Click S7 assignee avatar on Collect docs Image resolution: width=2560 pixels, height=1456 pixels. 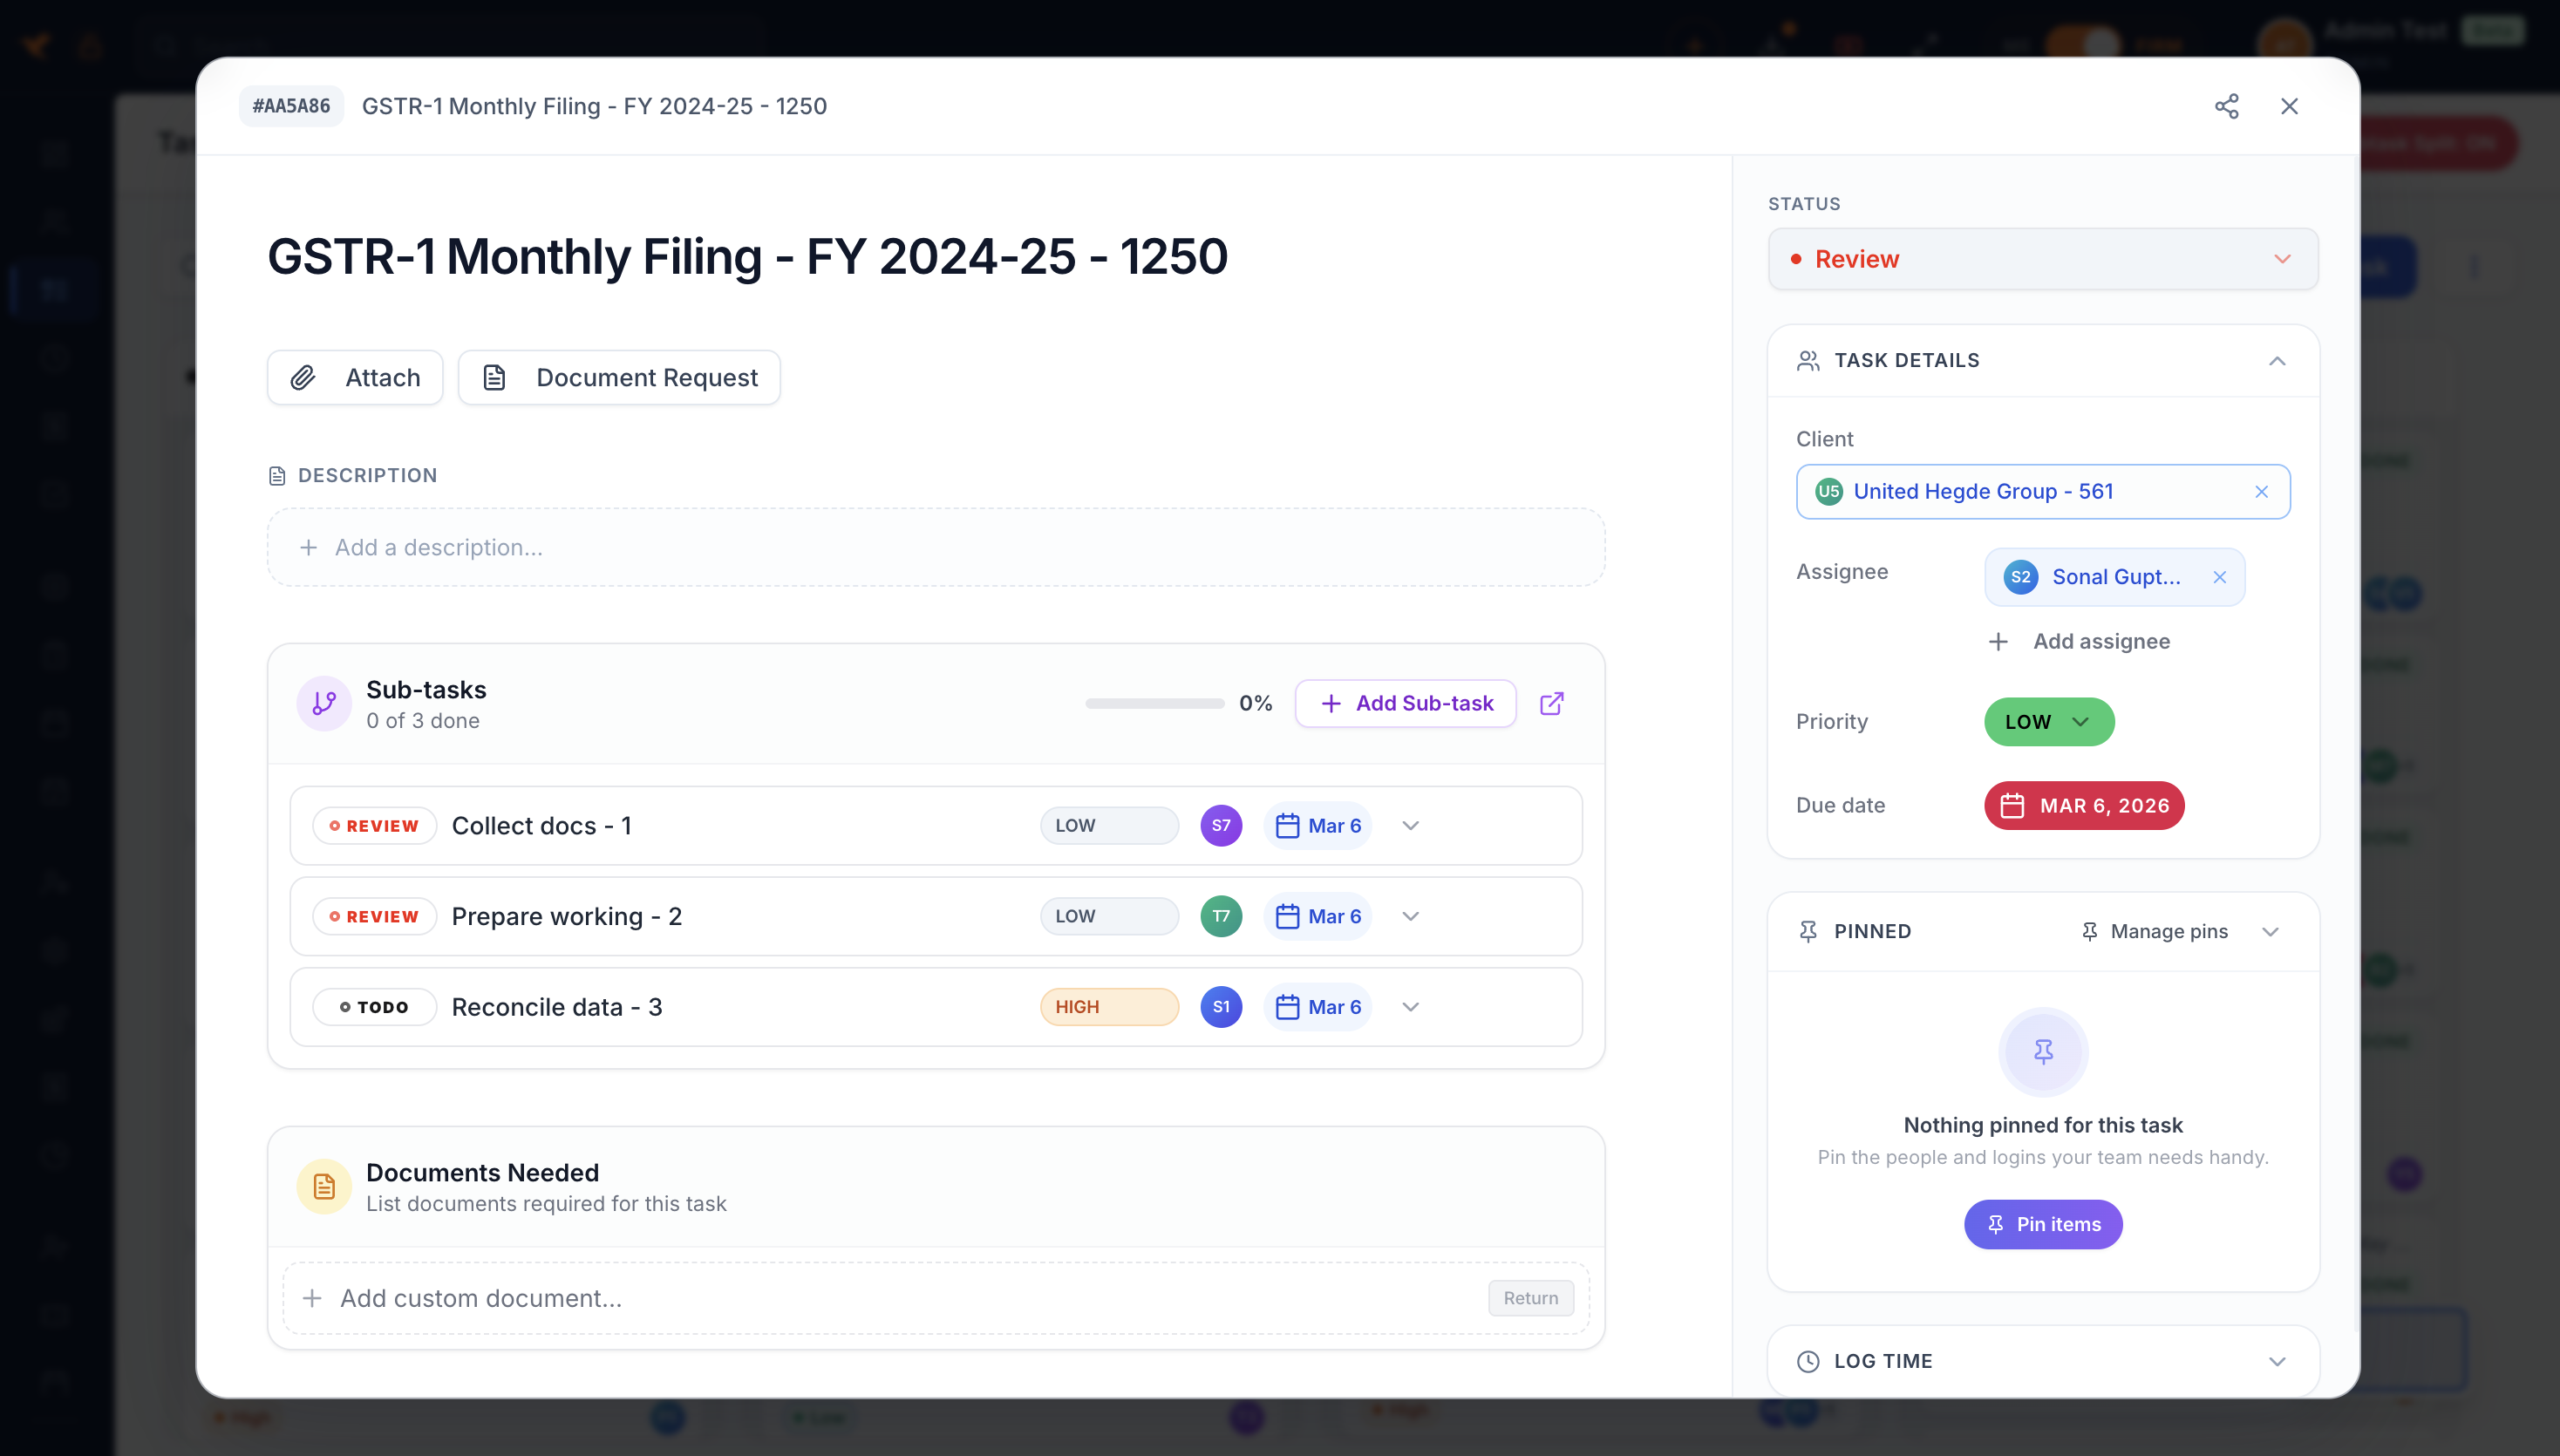tap(1221, 826)
